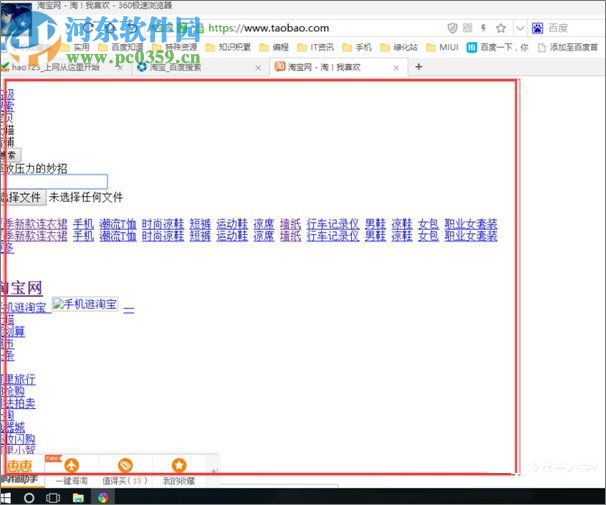Click the 职业女套装 link in first row

click(x=470, y=224)
